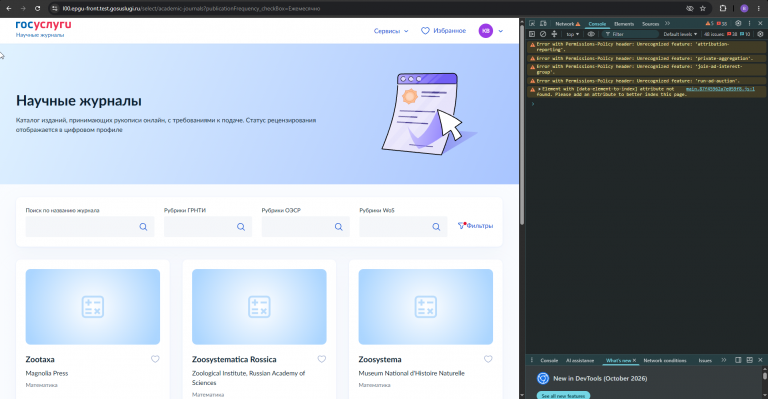Viewport: 768px width, 399px height.
Task: Favorite Zoosystematica Rossica with heart icon
Action: tap(322, 359)
